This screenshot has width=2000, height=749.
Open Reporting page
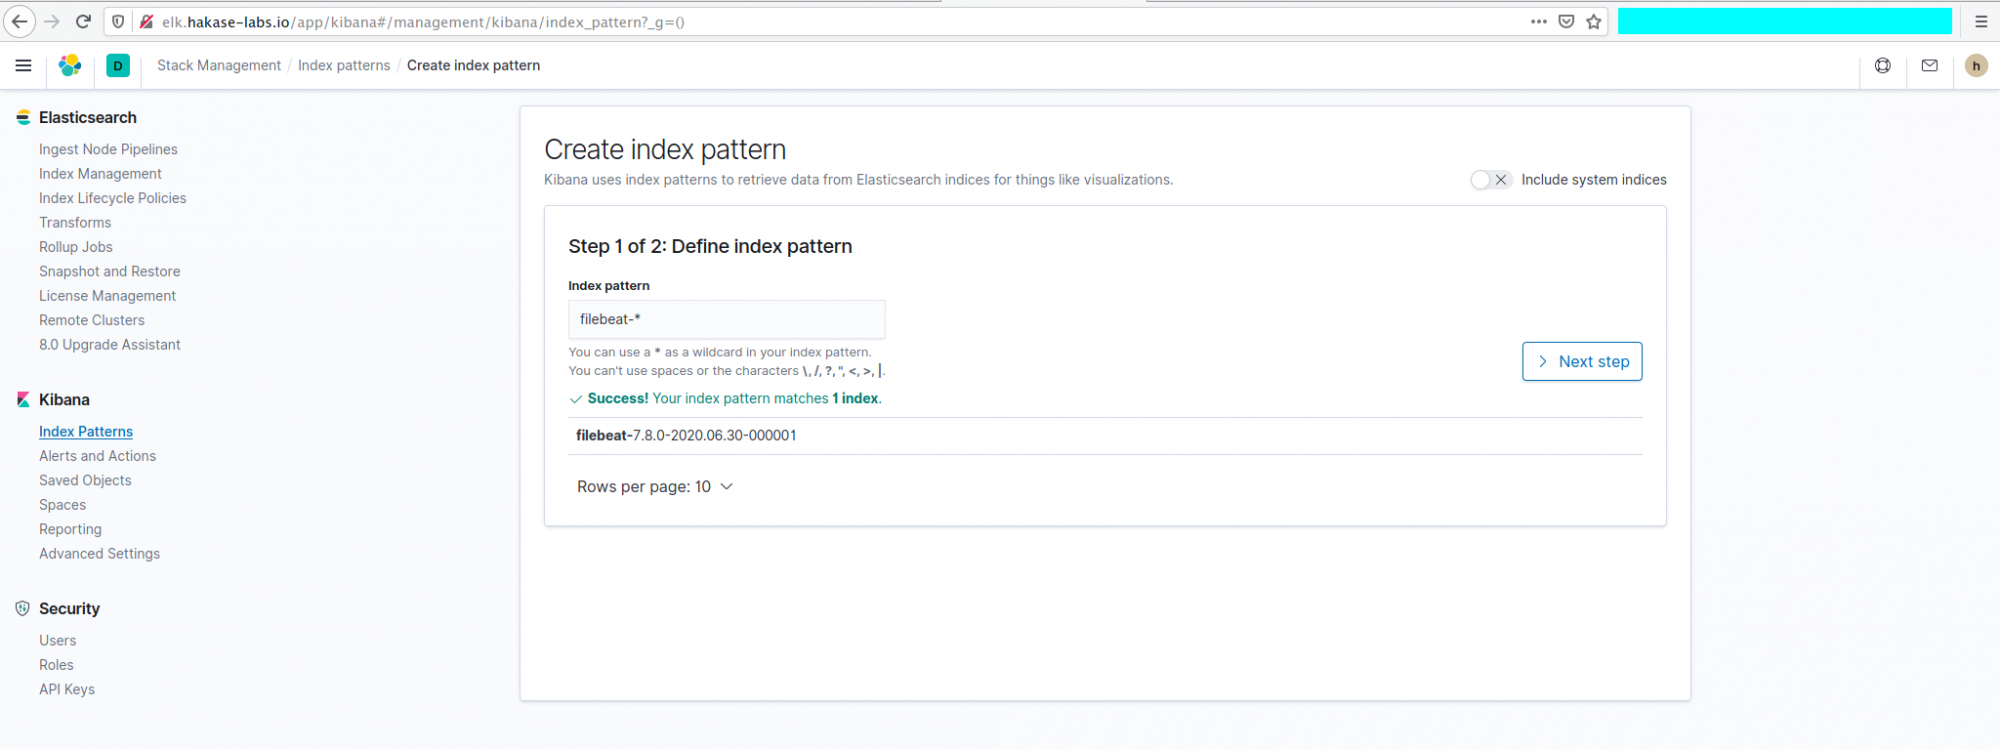point(70,530)
